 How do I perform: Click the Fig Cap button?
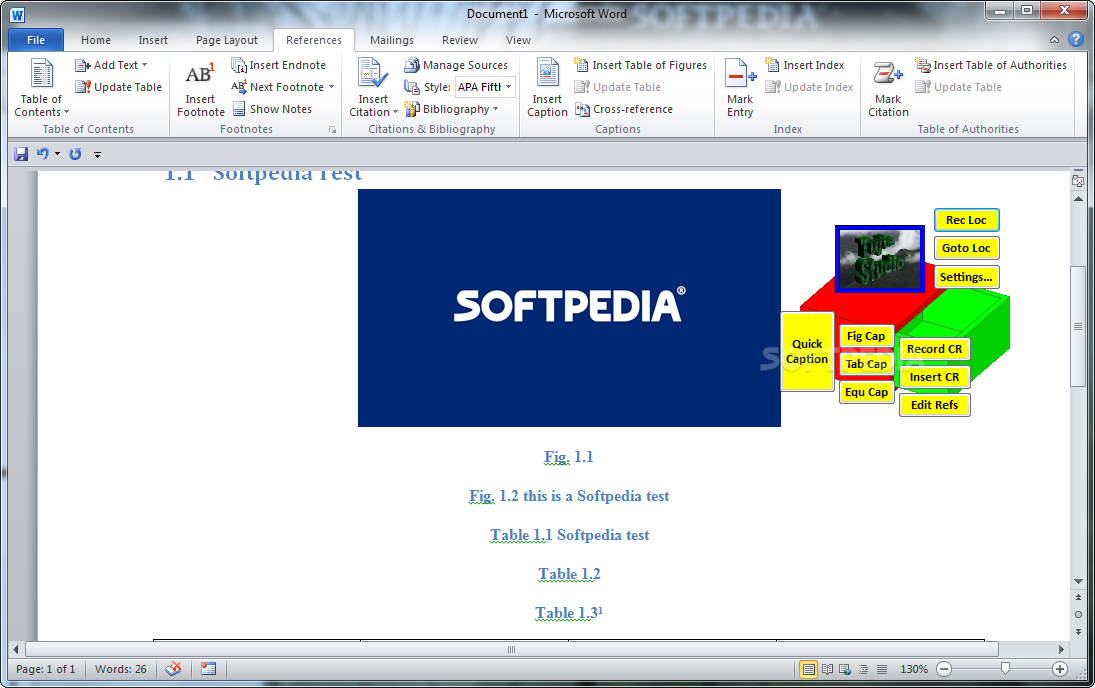coord(866,336)
